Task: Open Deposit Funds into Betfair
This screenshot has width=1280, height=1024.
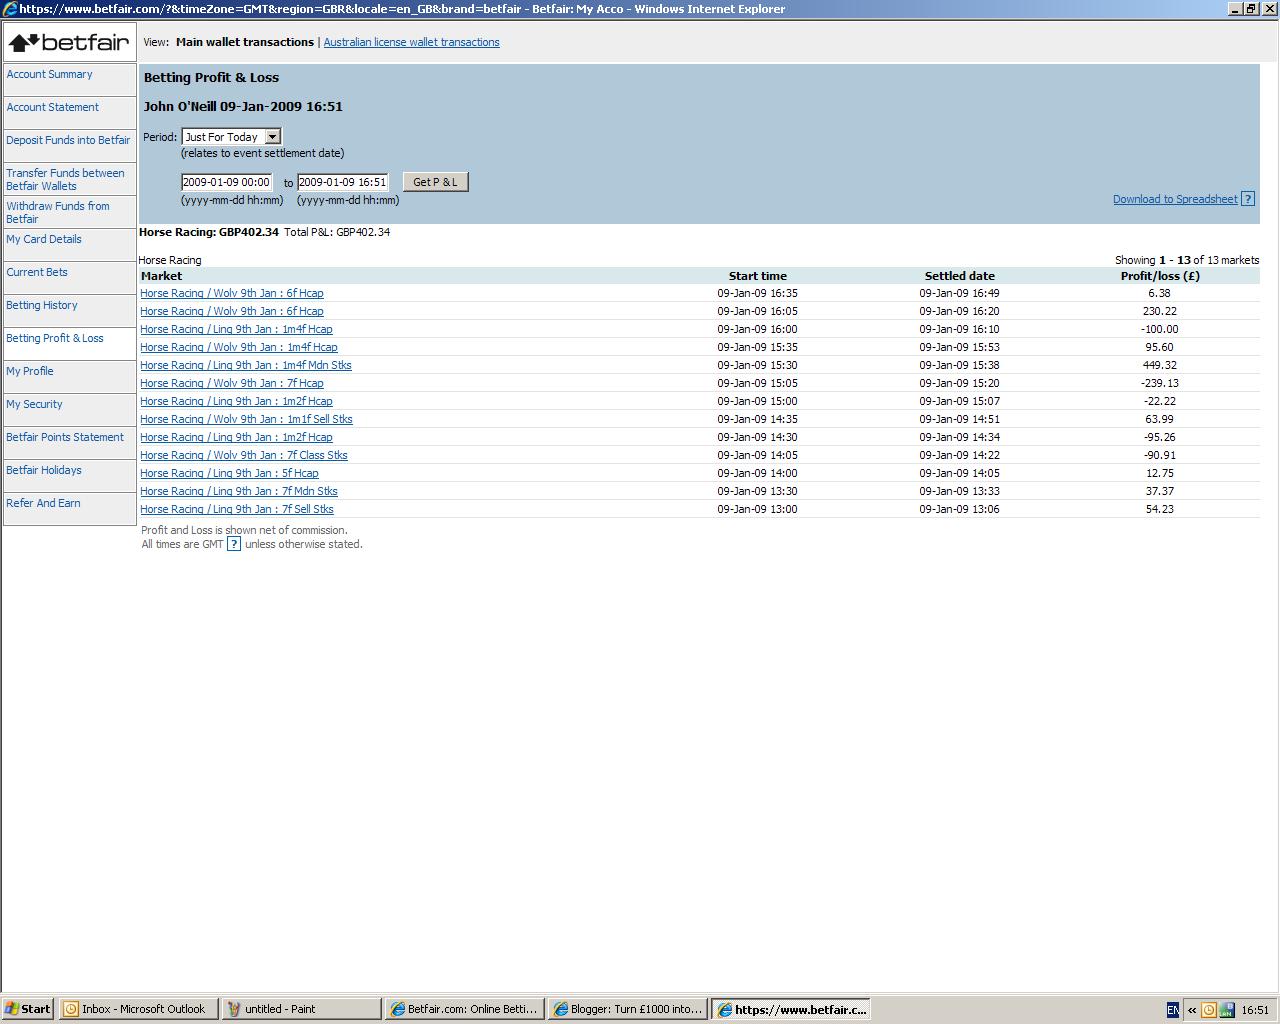Action: (68, 140)
